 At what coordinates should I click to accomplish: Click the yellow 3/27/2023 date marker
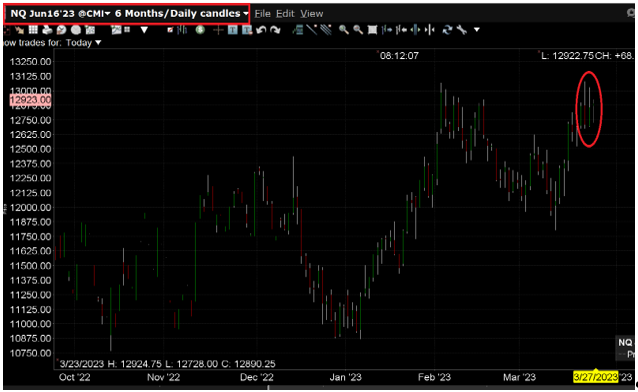click(x=595, y=377)
